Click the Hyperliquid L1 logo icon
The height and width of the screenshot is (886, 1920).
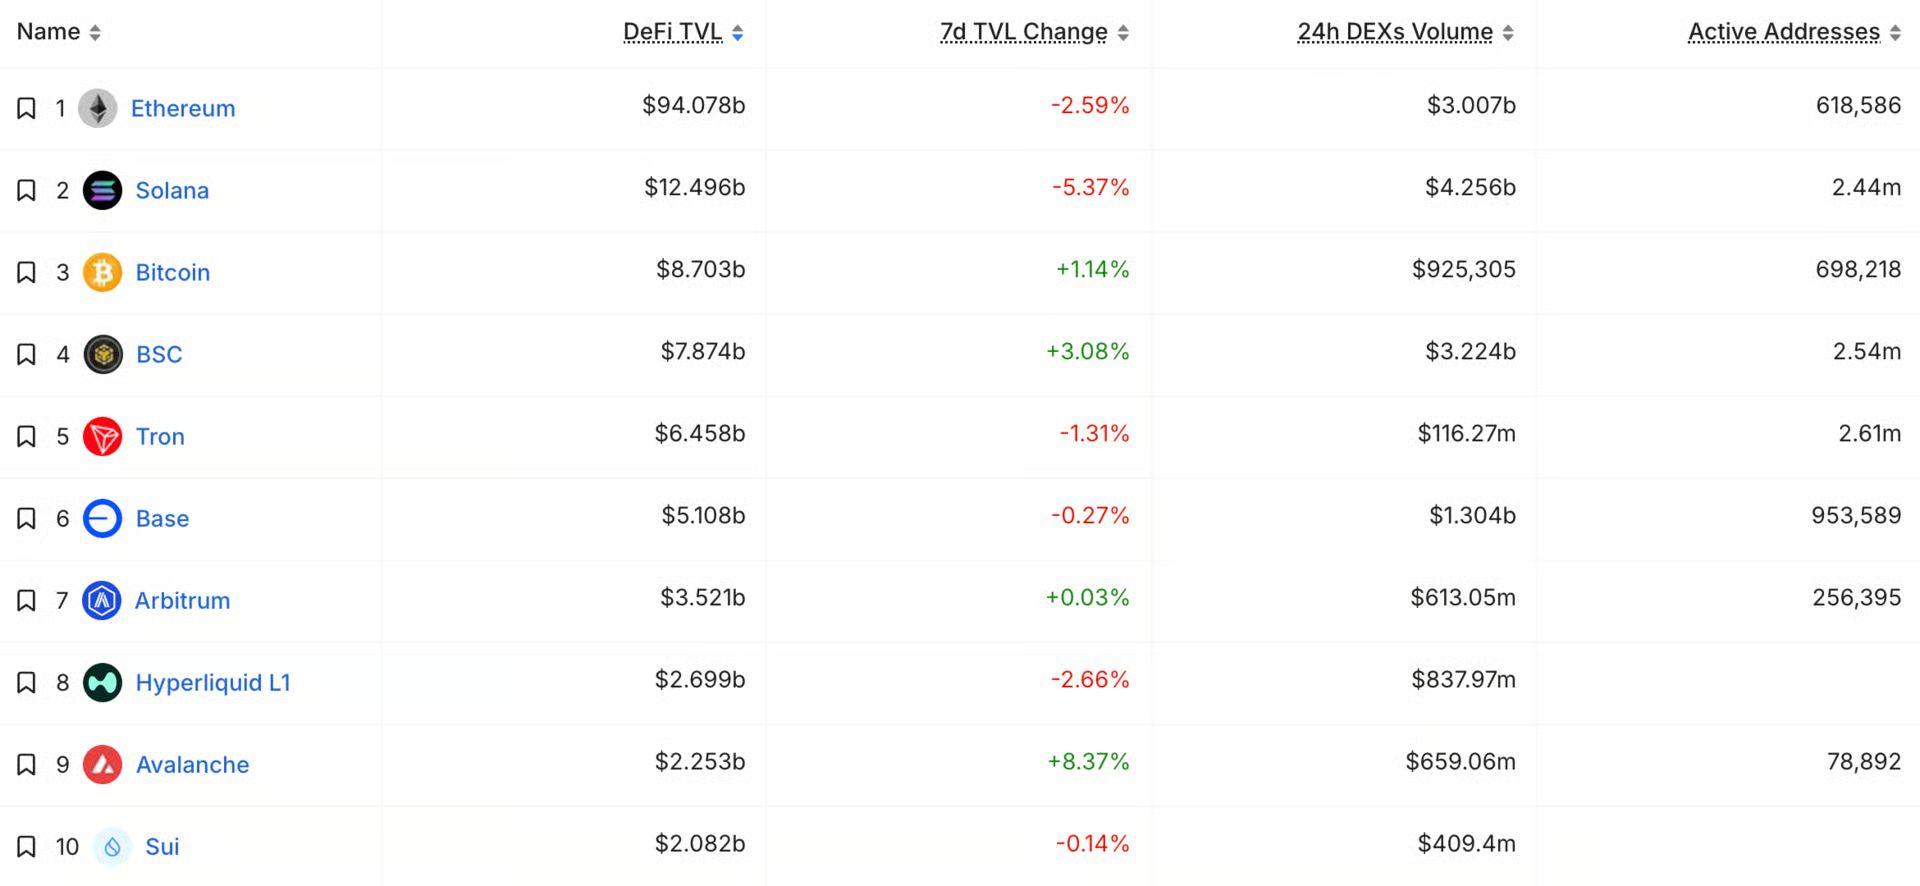click(102, 682)
